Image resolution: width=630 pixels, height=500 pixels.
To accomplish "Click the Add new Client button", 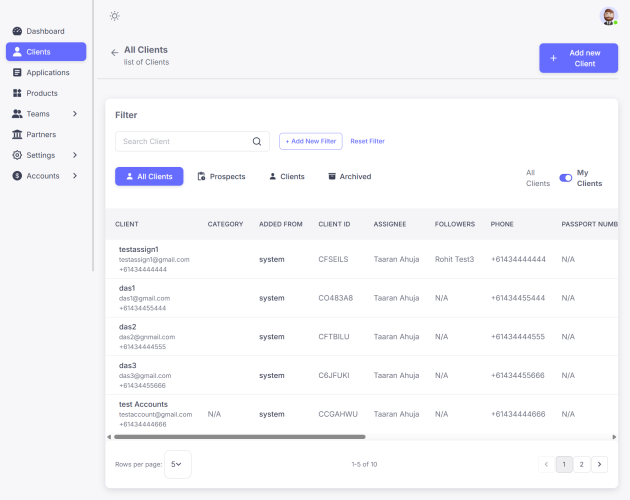I will (x=579, y=58).
